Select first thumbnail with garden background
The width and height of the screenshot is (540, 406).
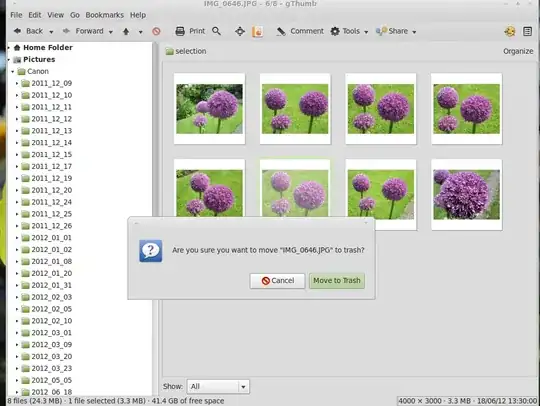pos(209,109)
